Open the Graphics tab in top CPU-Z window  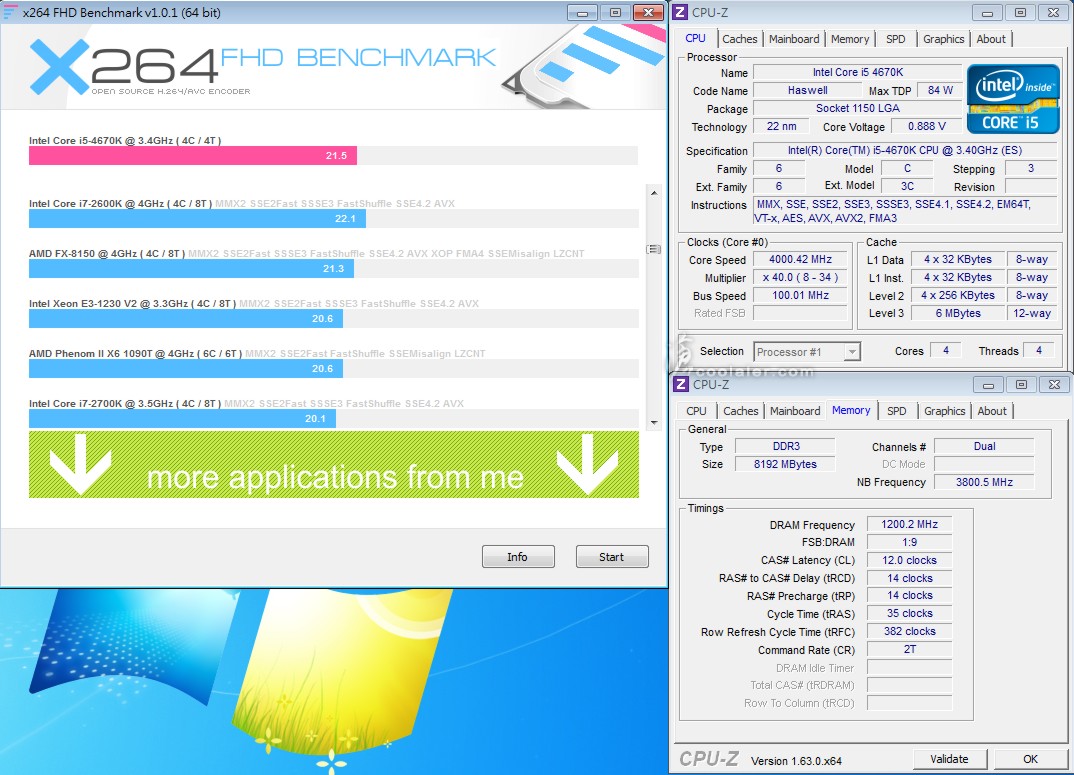coord(943,39)
